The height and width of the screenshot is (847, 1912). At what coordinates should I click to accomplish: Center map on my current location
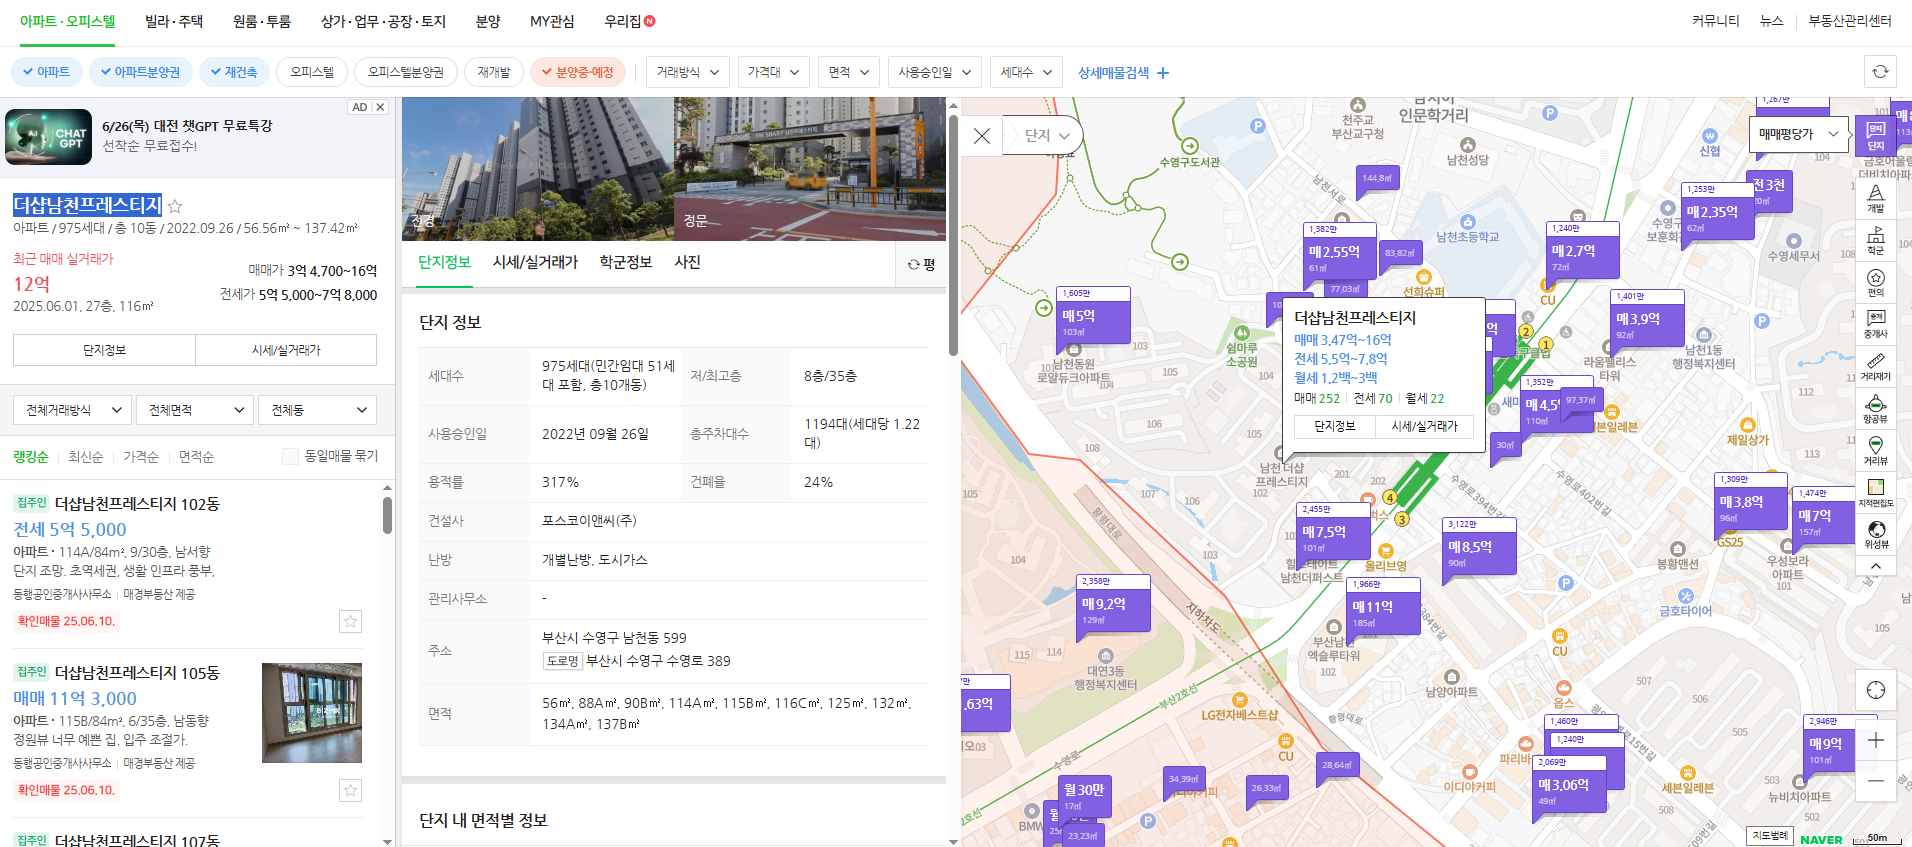coord(1876,690)
